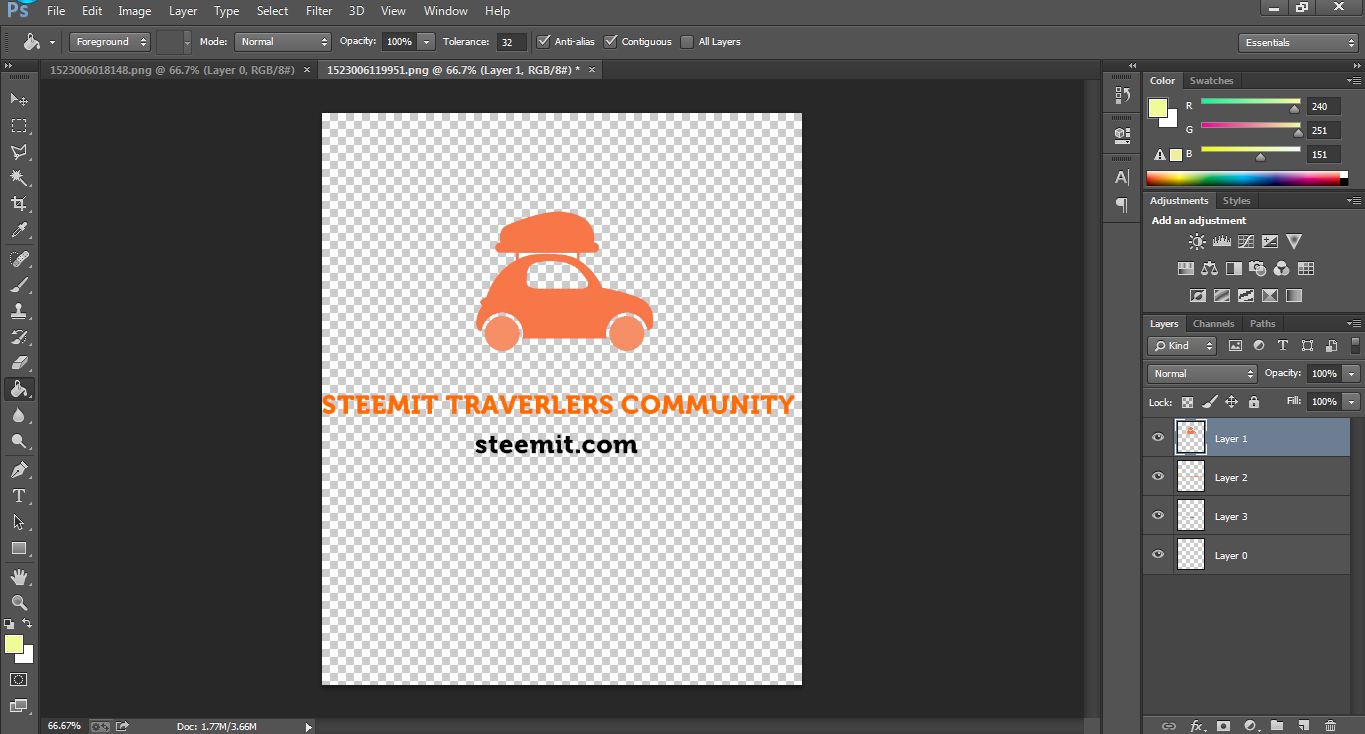This screenshot has height=734, width=1365.
Task: Open the Filter menu
Action: click(x=319, y=11)
